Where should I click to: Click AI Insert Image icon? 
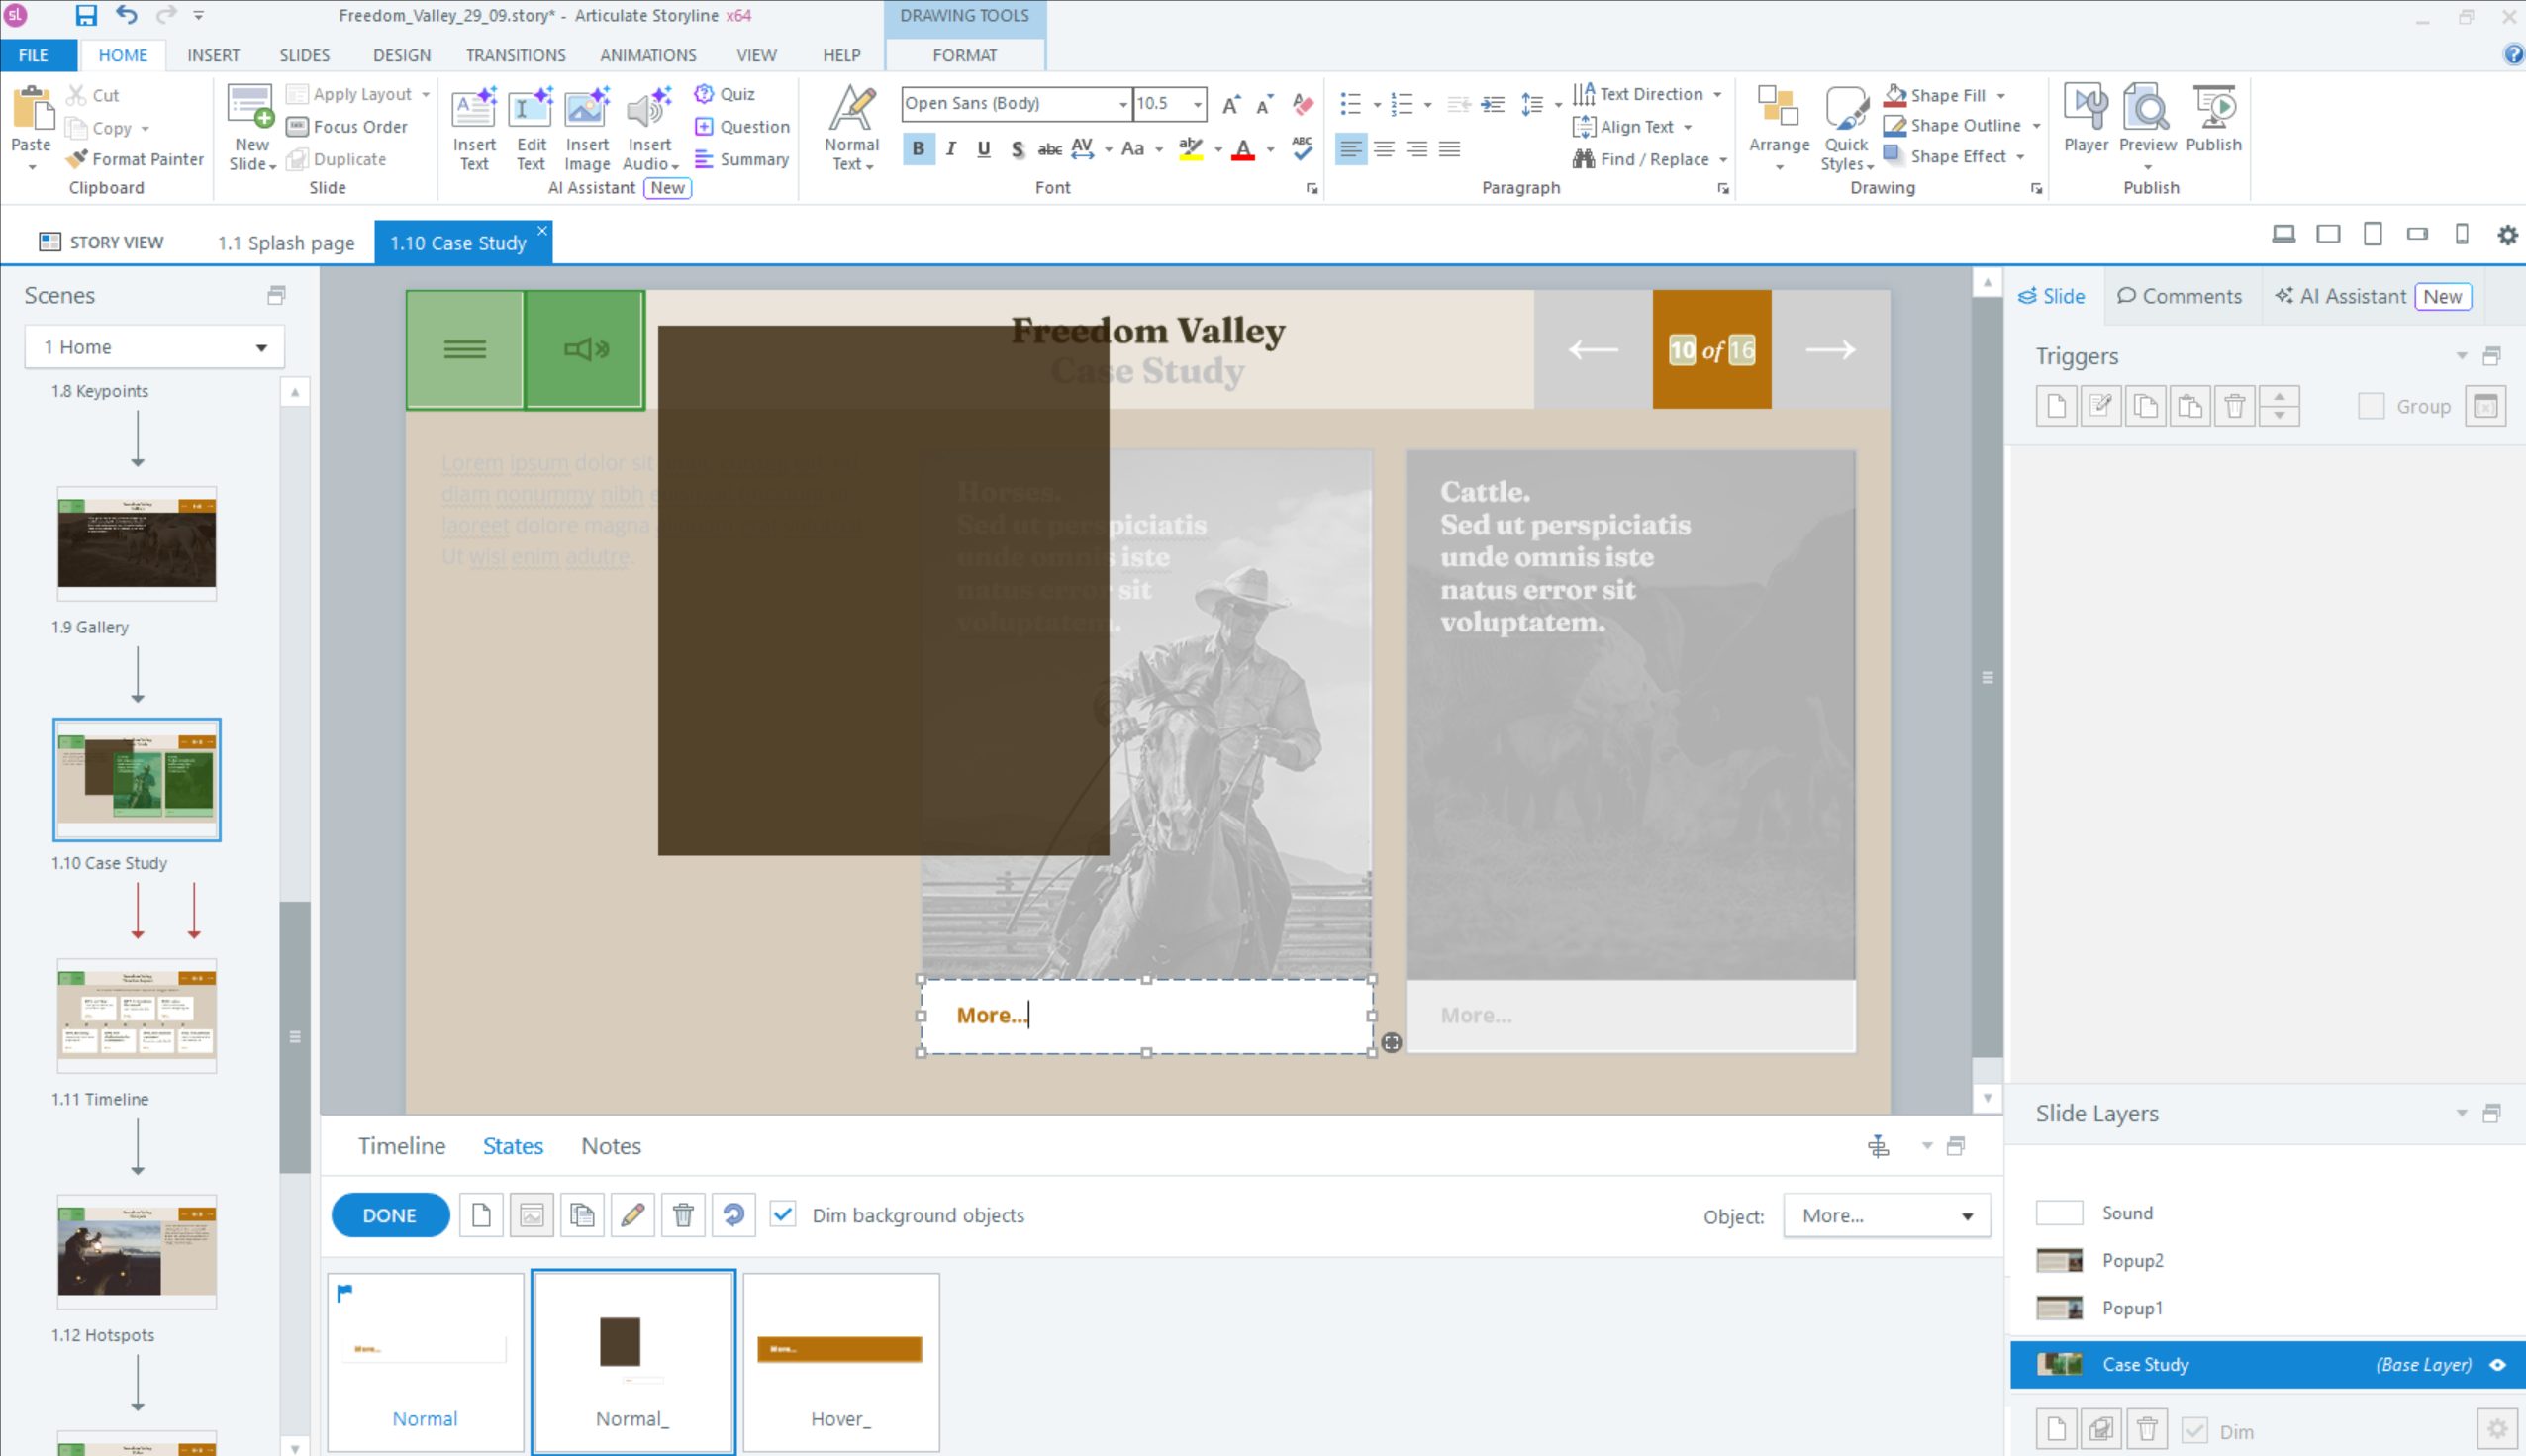[587, 128]
